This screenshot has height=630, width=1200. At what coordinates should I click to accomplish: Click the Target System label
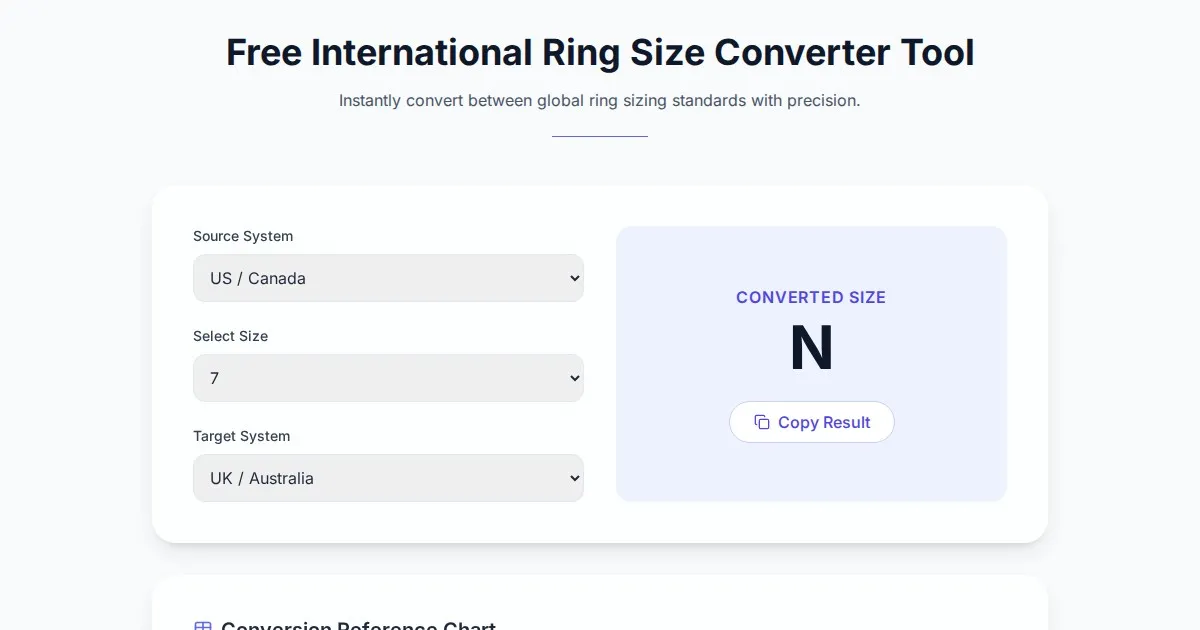tap(241, 436)
